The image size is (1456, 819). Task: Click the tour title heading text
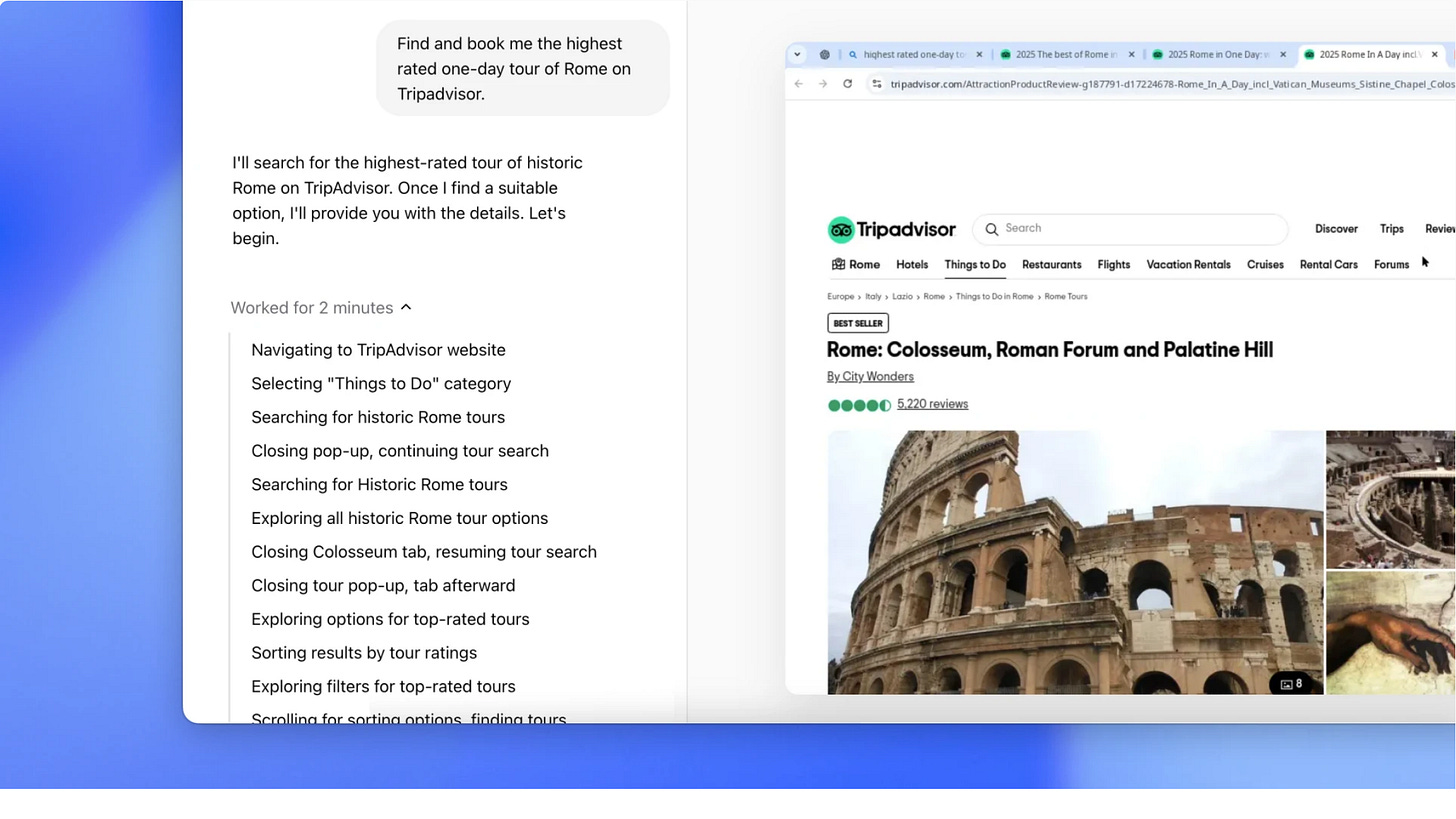[1049, 350]
